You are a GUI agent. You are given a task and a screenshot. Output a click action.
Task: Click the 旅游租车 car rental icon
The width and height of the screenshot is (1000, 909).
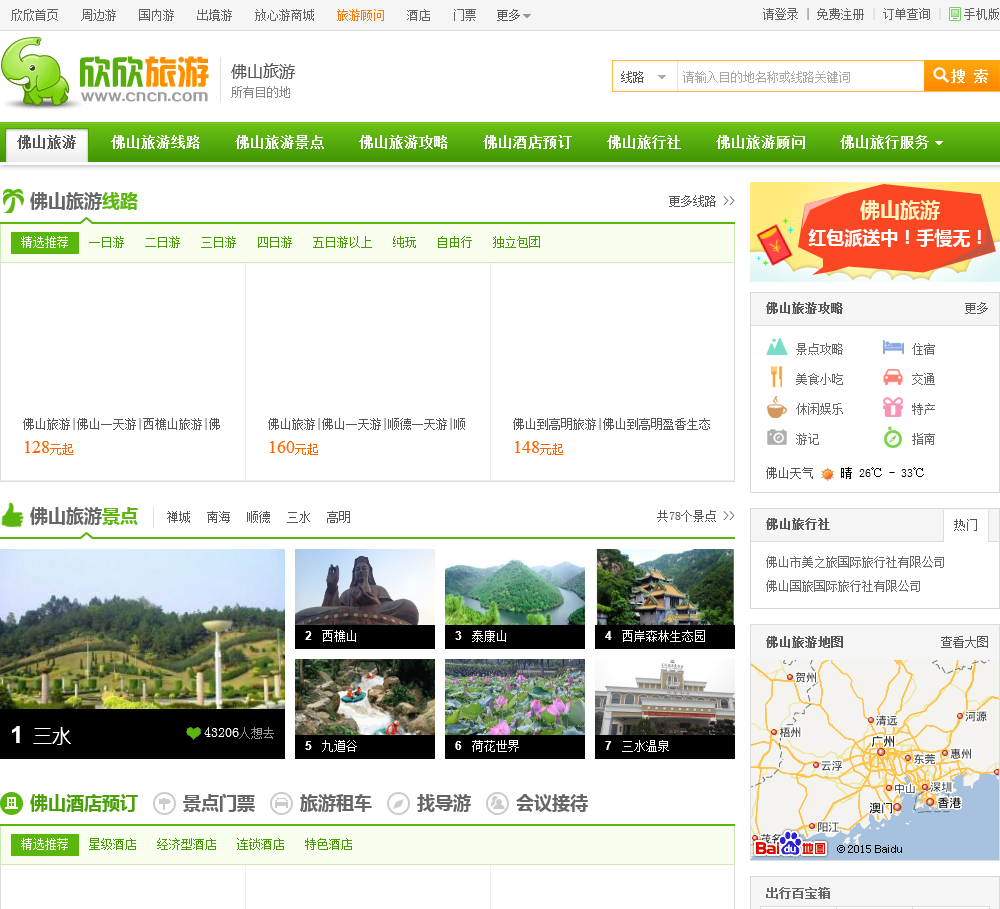pyautogui.click(x=281, y=803)
